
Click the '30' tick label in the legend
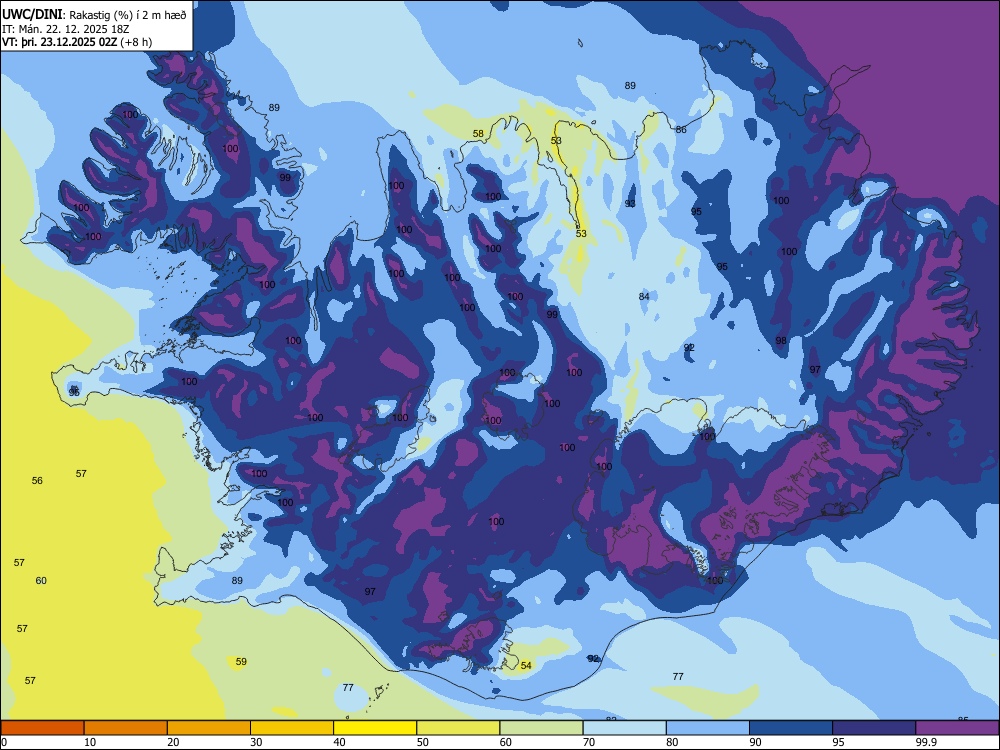pos(256,742)
